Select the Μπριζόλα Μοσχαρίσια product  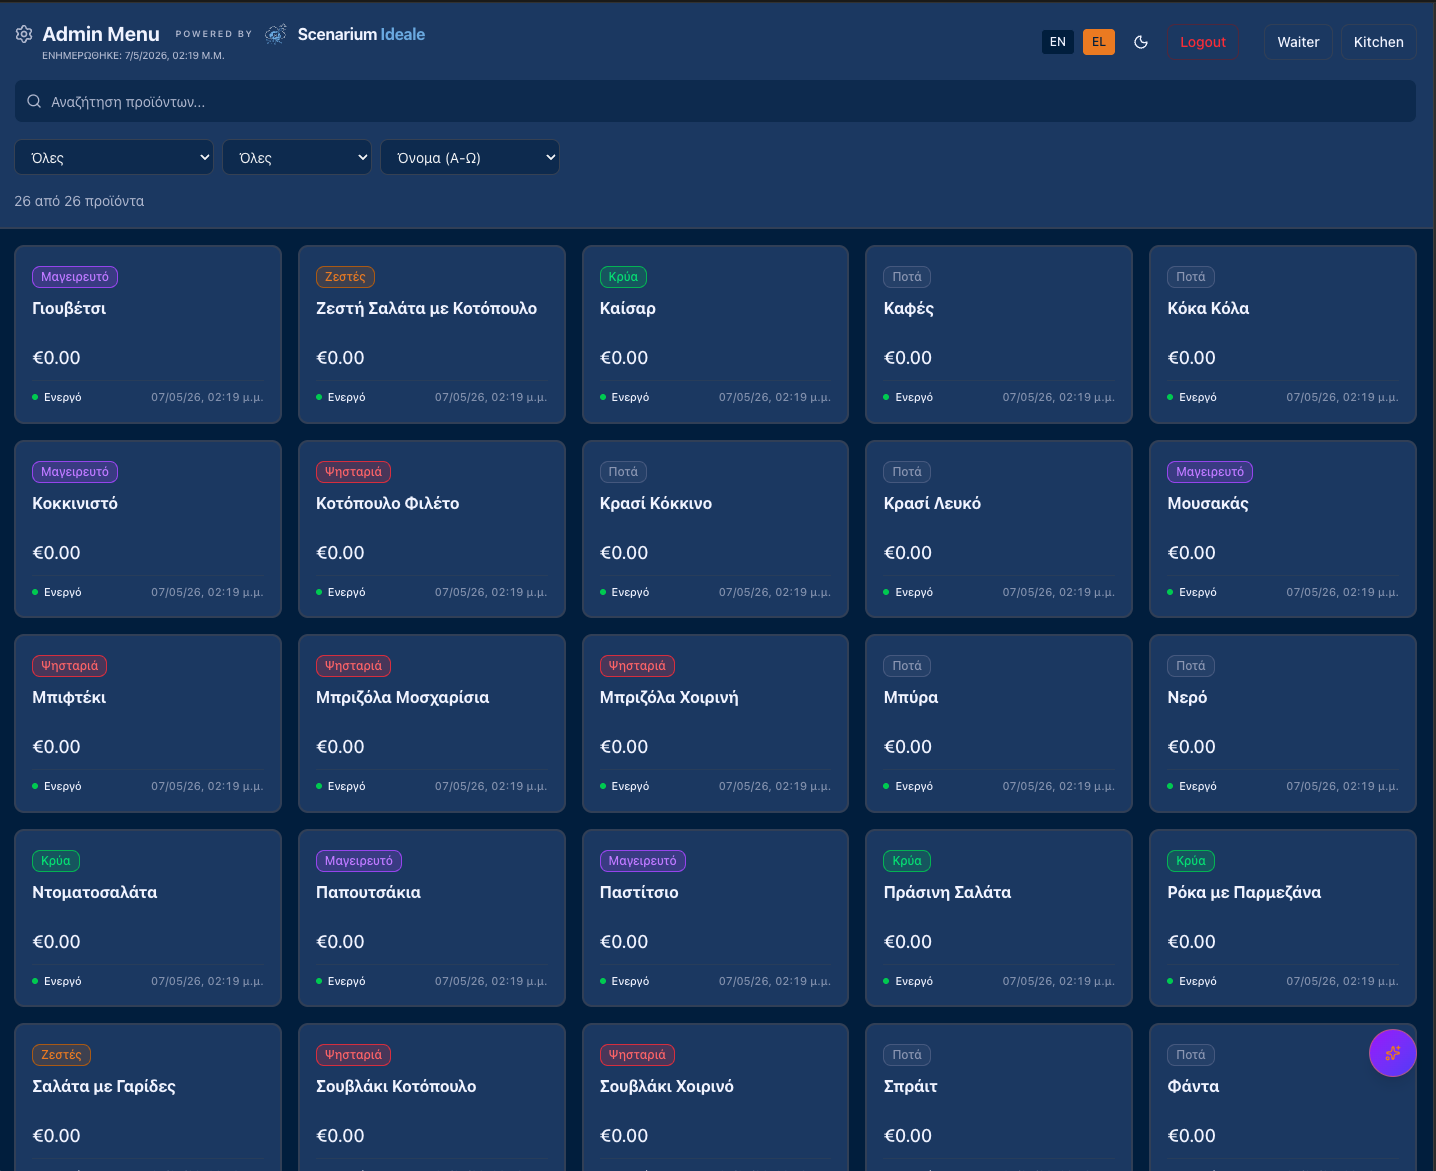click(432, 723)
